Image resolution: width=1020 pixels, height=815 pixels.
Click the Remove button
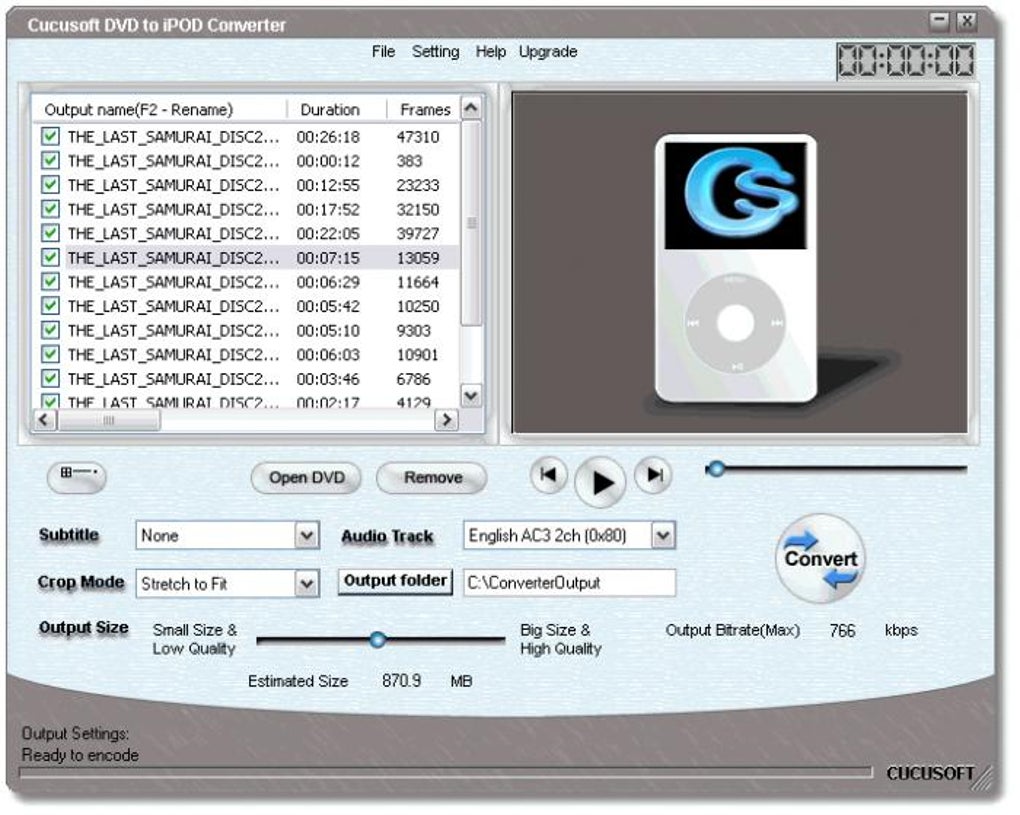432,478
